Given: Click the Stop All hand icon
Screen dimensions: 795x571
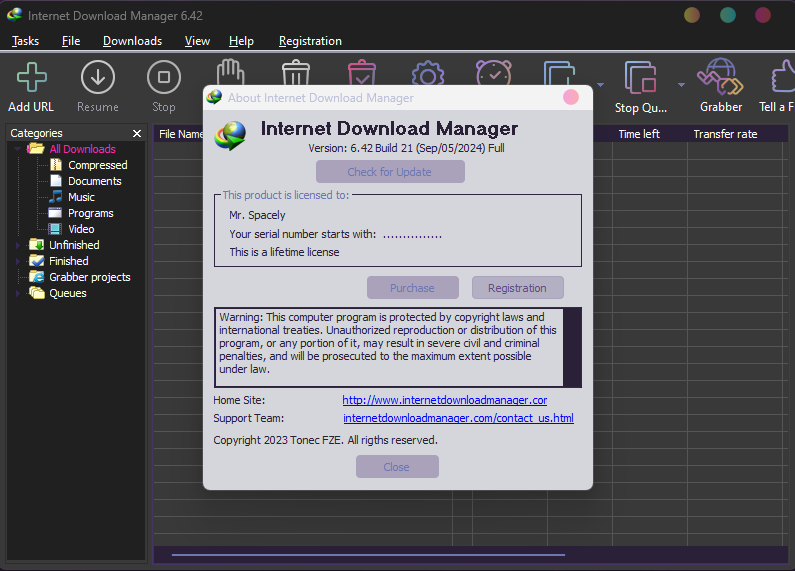Looking at the screenshot, I should (x=230, y=72).
